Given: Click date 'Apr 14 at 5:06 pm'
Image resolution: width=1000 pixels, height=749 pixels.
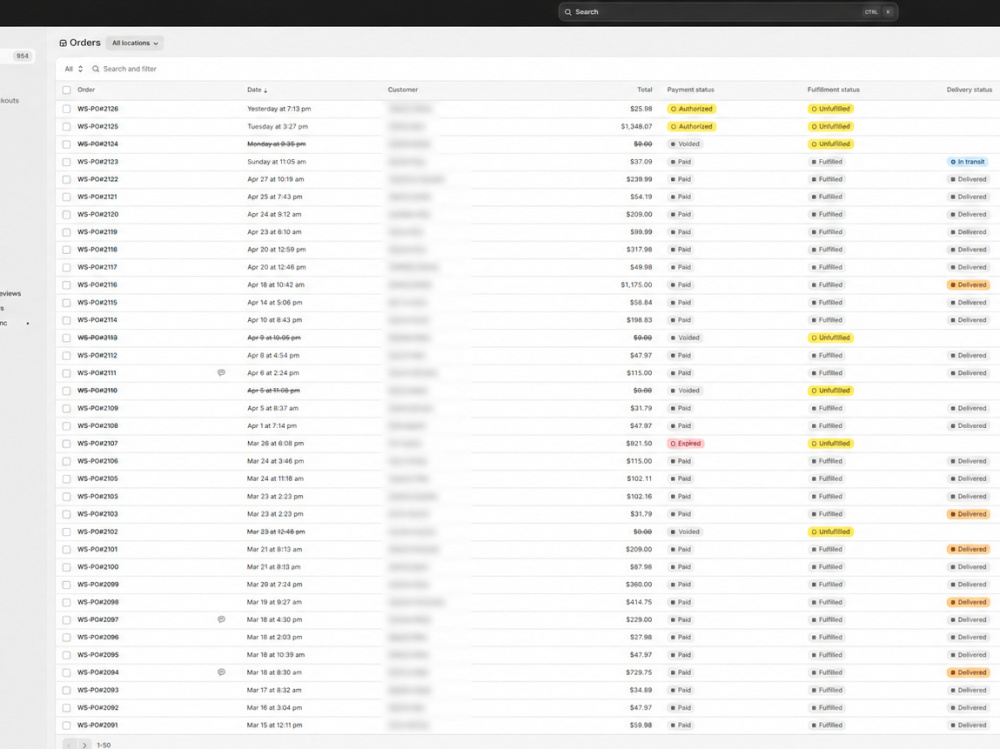Looking at the screenshot, I should coord(274,303).
